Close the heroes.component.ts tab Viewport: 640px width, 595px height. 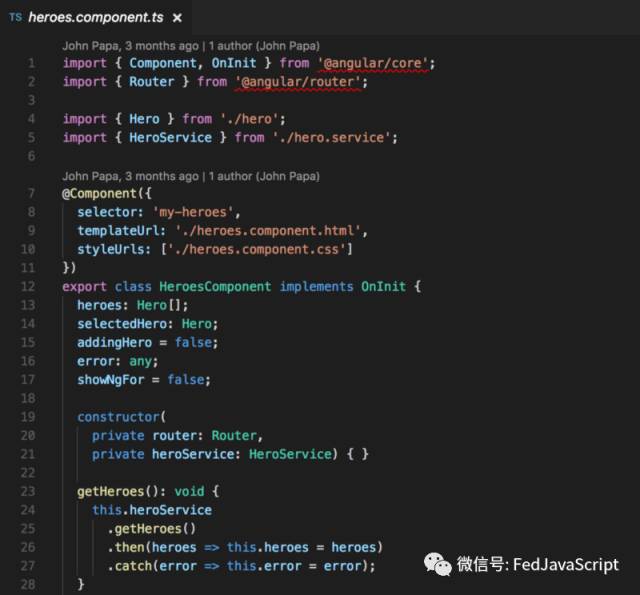pos(177,18)
